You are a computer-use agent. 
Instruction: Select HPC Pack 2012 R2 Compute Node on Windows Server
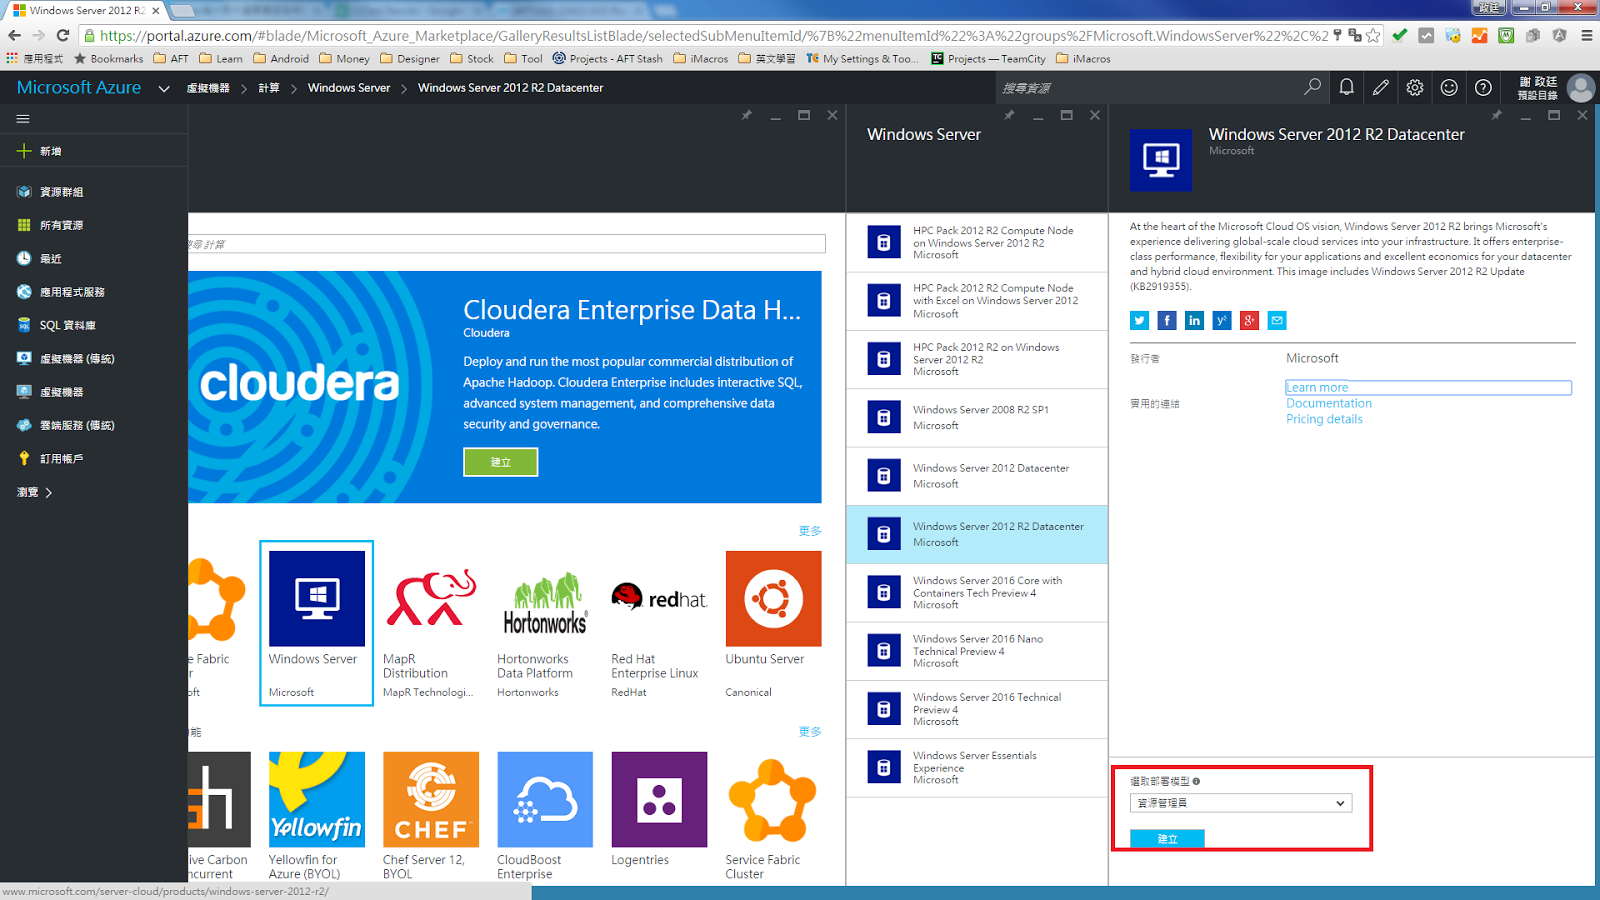click(977, 243)
